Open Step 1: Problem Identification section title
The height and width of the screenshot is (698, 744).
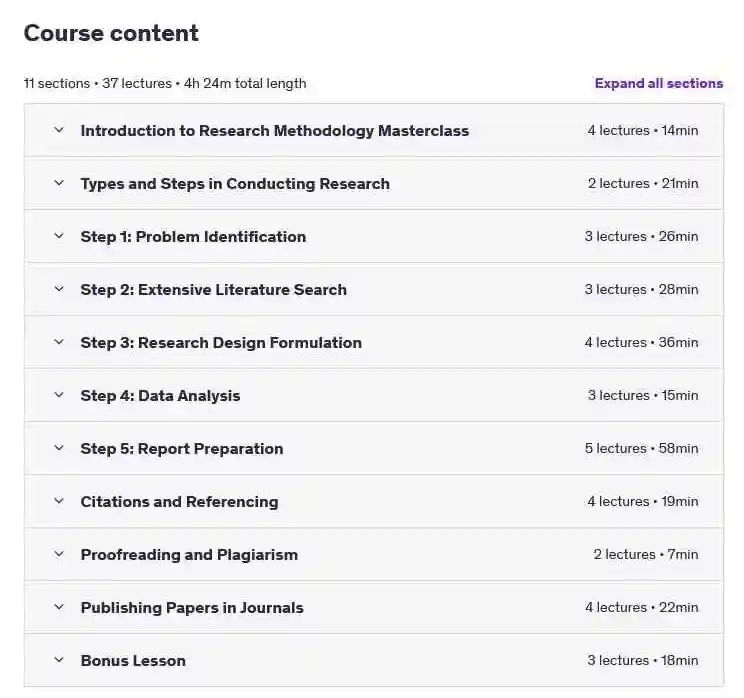tap(193, 237)
